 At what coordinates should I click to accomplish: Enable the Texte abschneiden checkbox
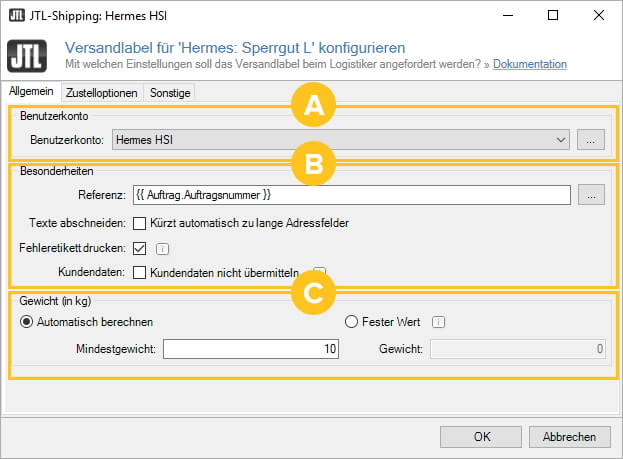[x=140, y=222]
